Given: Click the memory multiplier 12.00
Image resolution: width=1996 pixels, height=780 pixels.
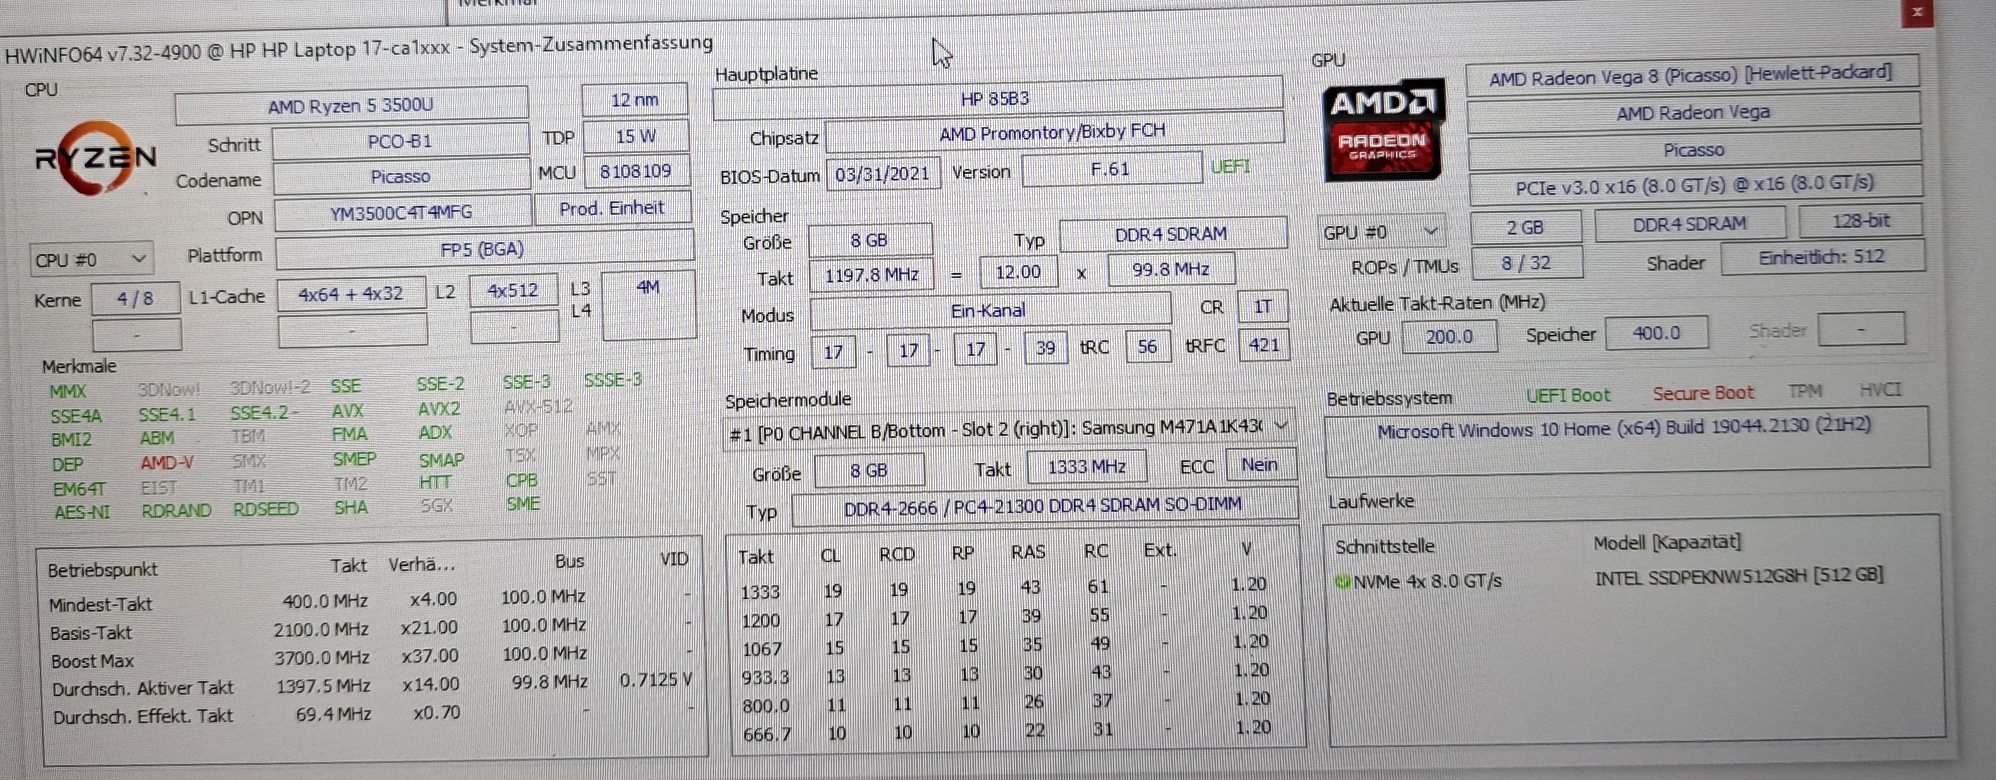Looking at the screenshot, I should [x=1018, y=272].
